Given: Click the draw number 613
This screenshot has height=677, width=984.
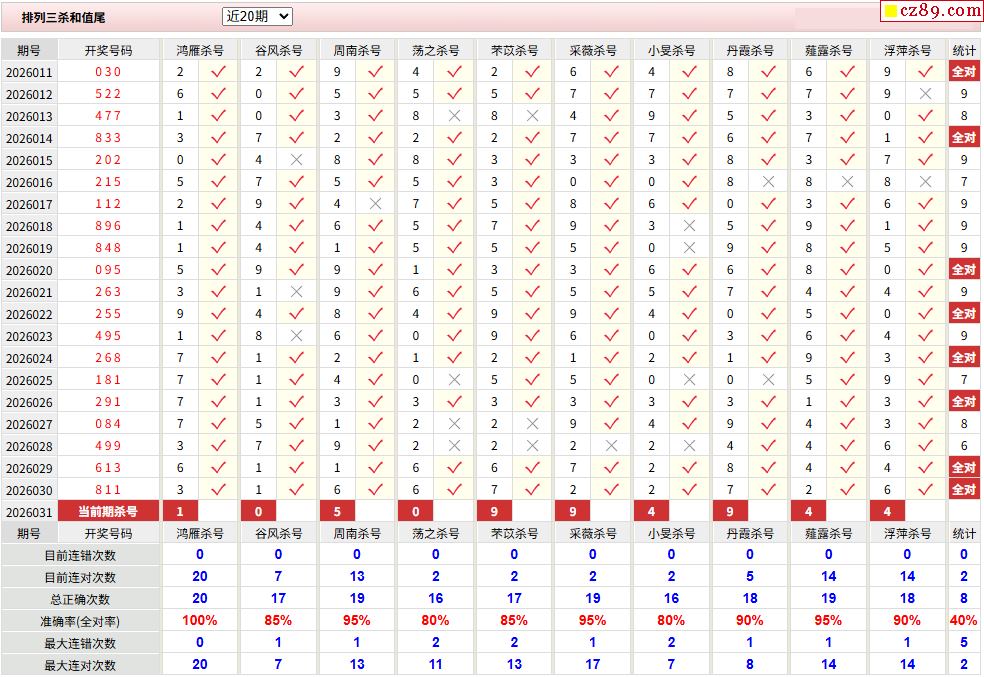Looking at the screenshot, I should coord(108,468).
